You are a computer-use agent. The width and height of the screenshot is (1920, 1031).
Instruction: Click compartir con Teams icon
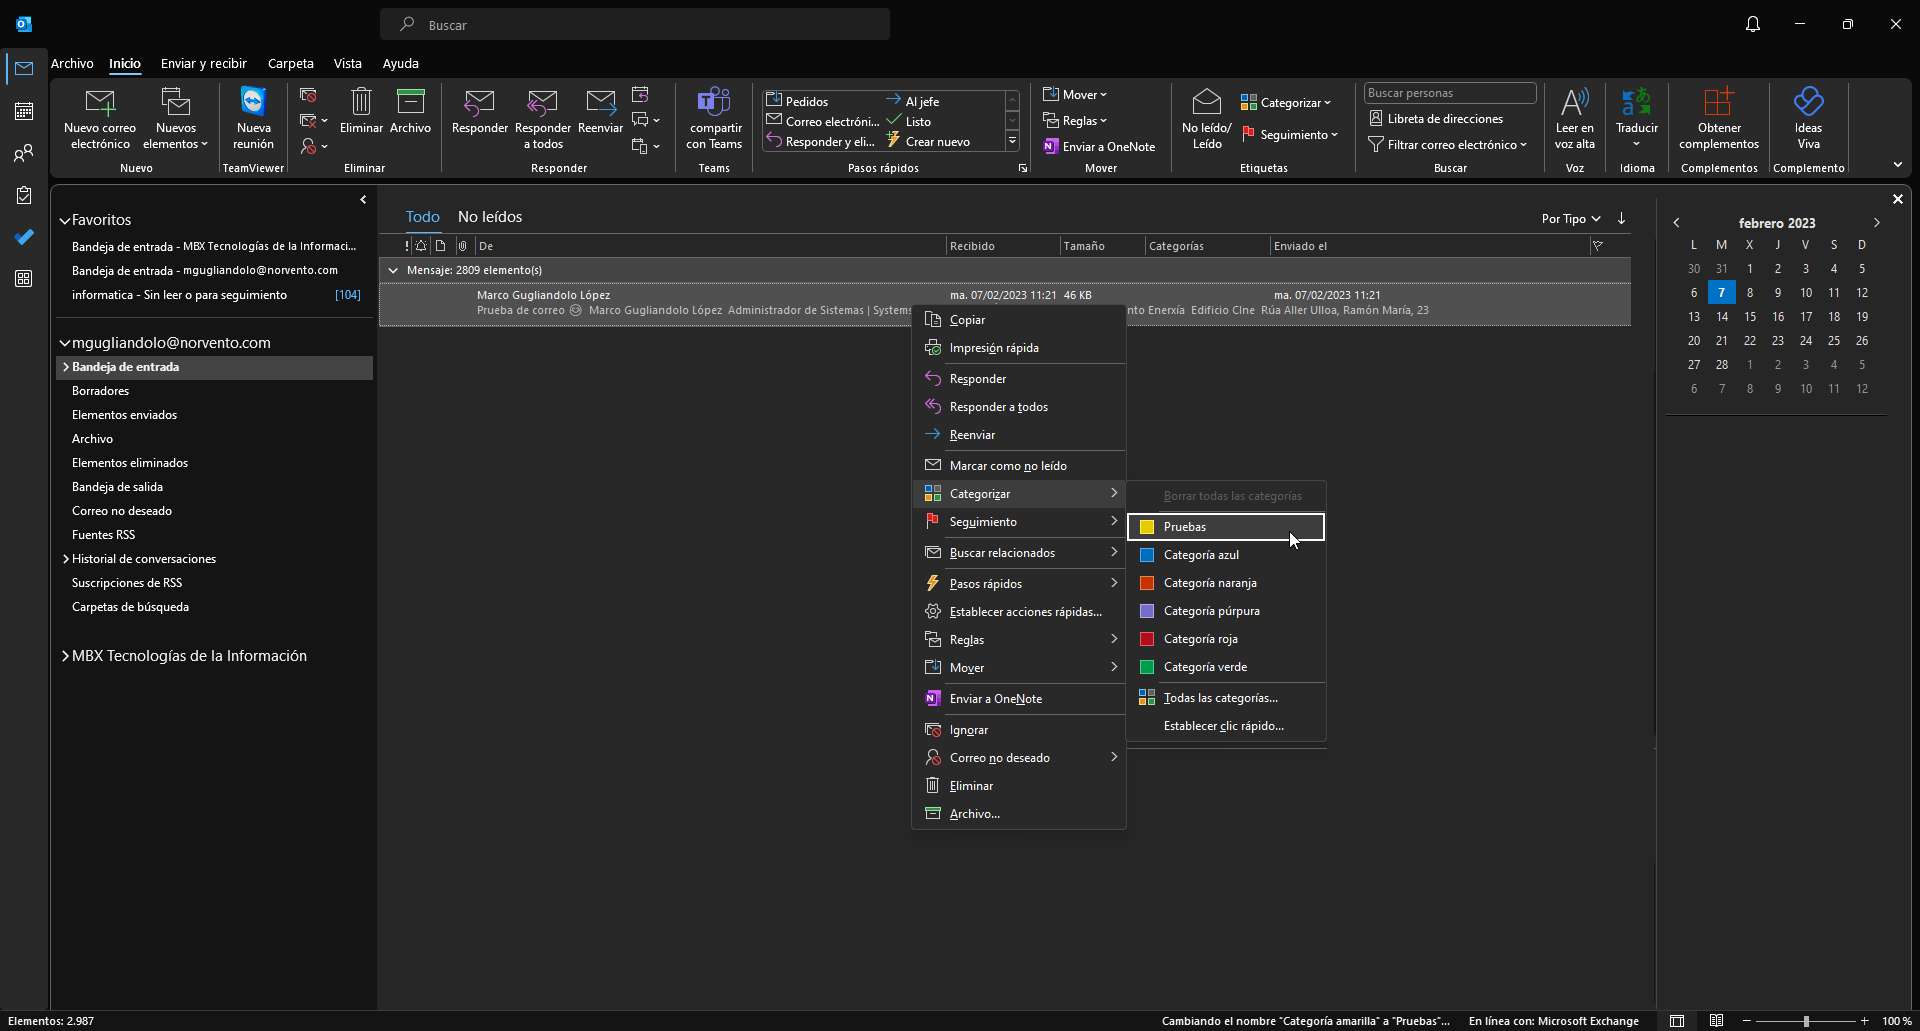714,102
